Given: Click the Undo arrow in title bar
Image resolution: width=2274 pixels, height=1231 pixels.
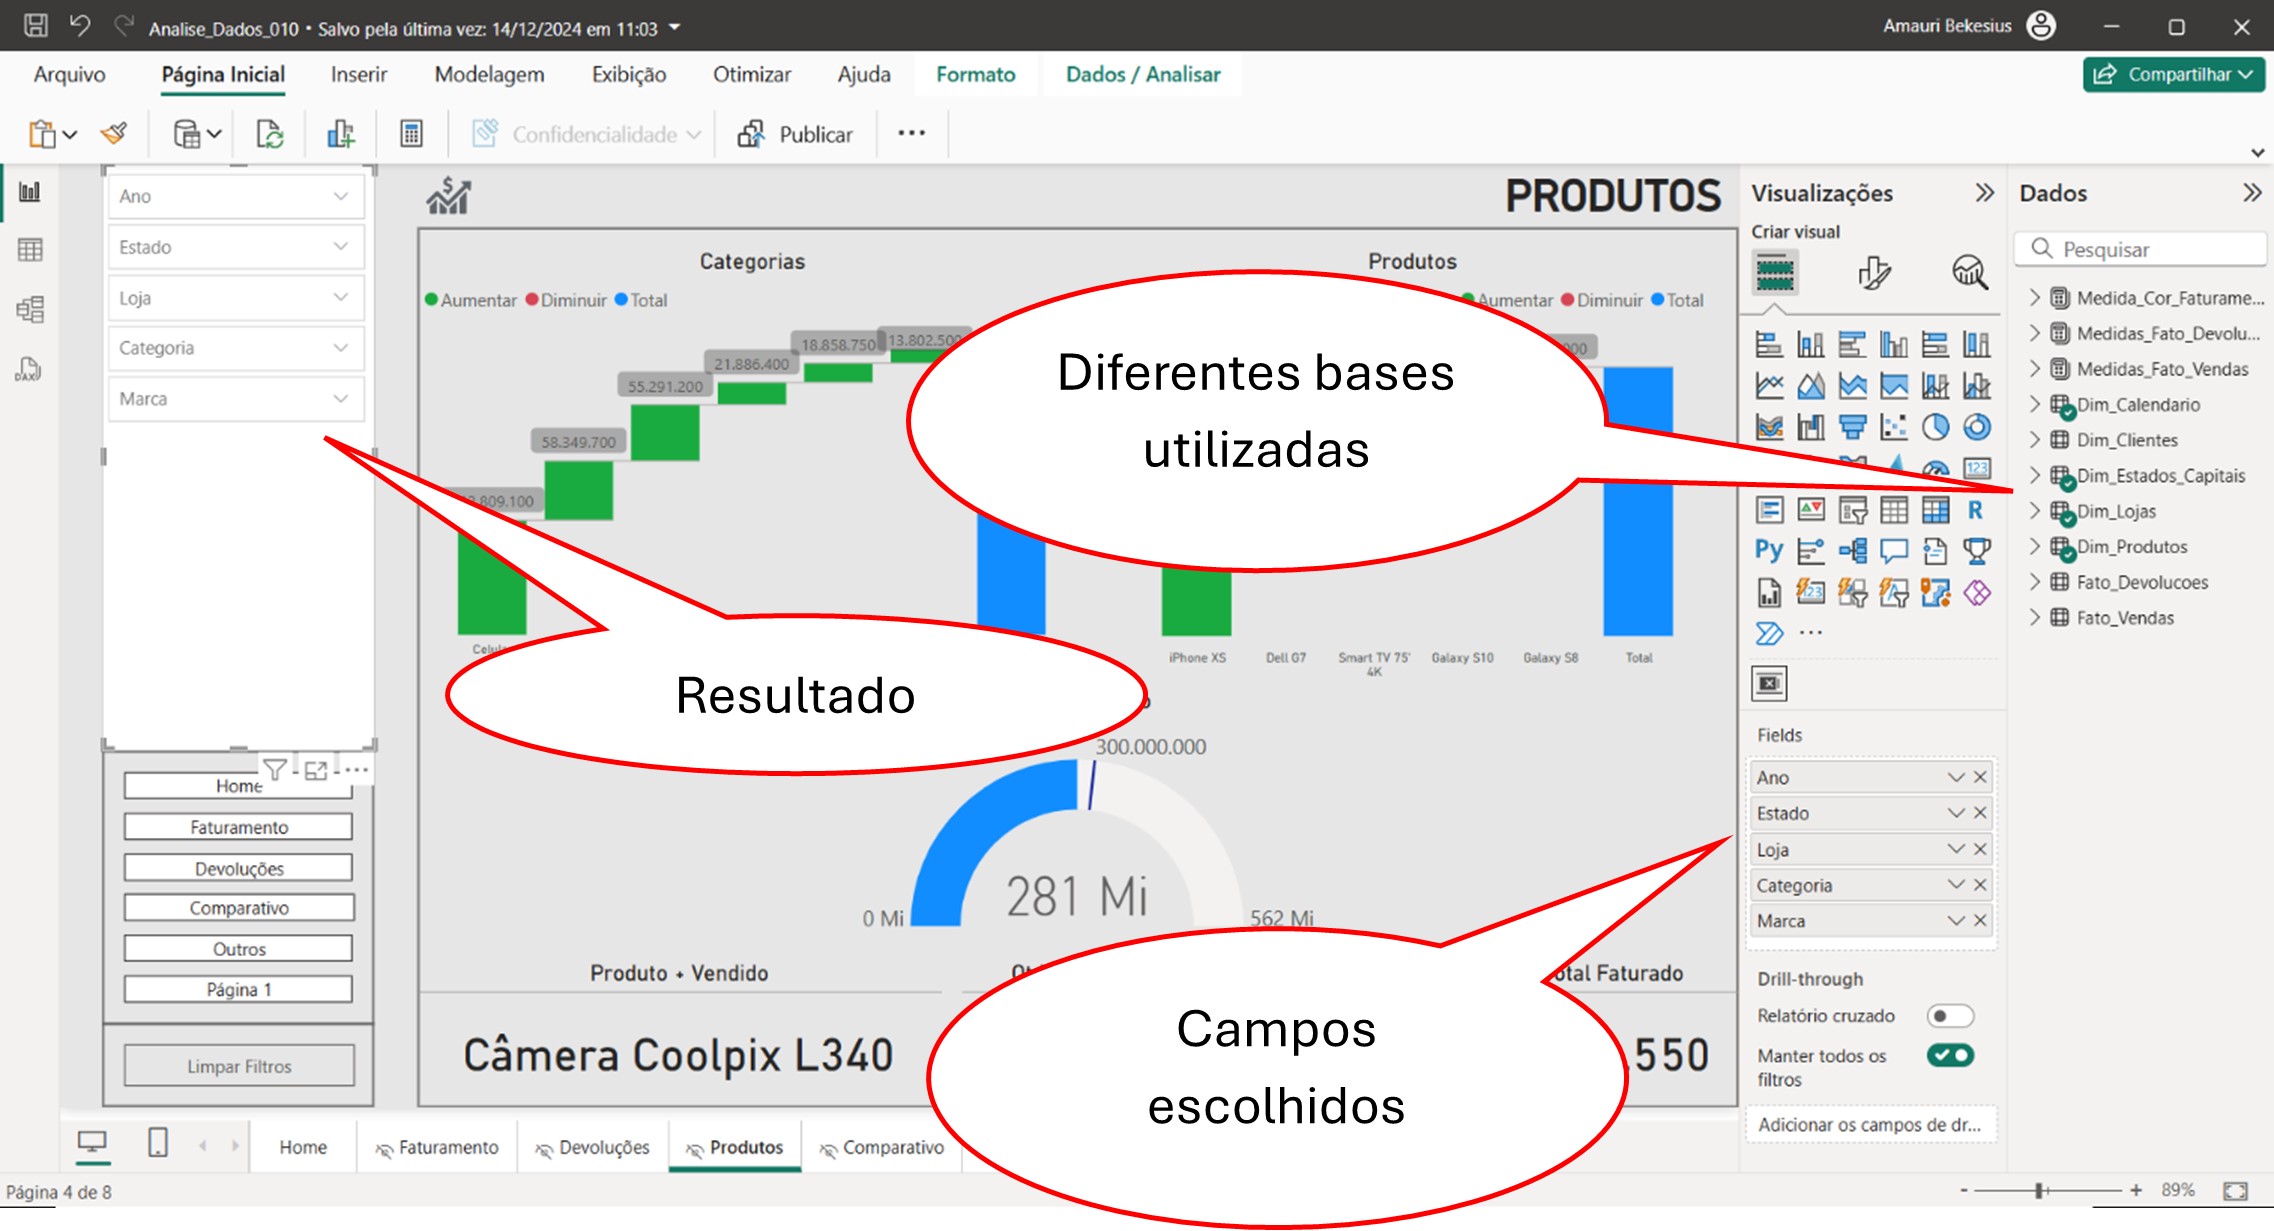Looking at the screenshot, I should pyautogui.click(x=80, y=26).
